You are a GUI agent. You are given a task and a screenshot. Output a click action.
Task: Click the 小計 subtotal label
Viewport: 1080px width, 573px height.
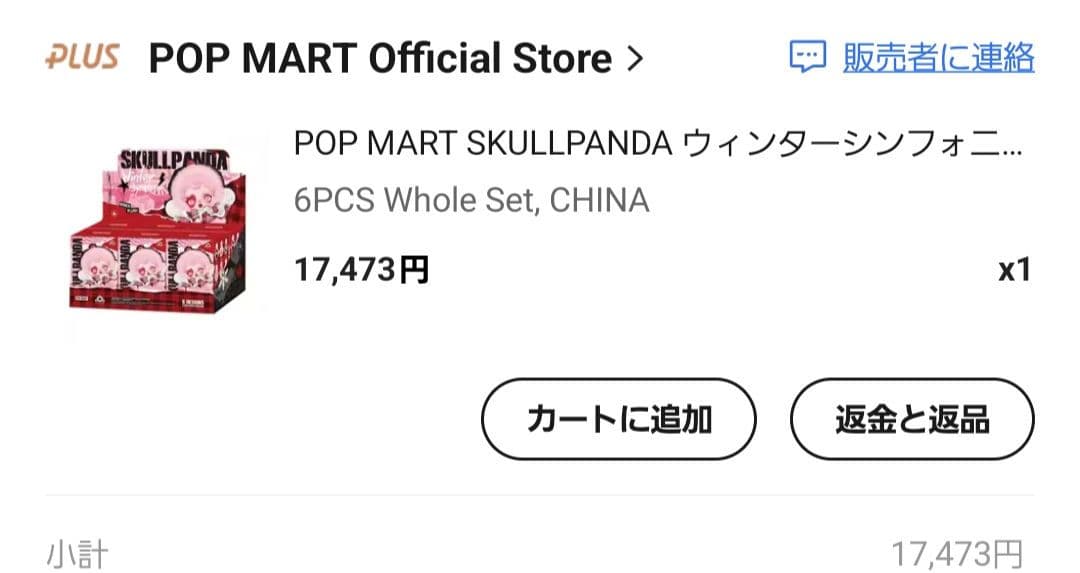[77, 553]
